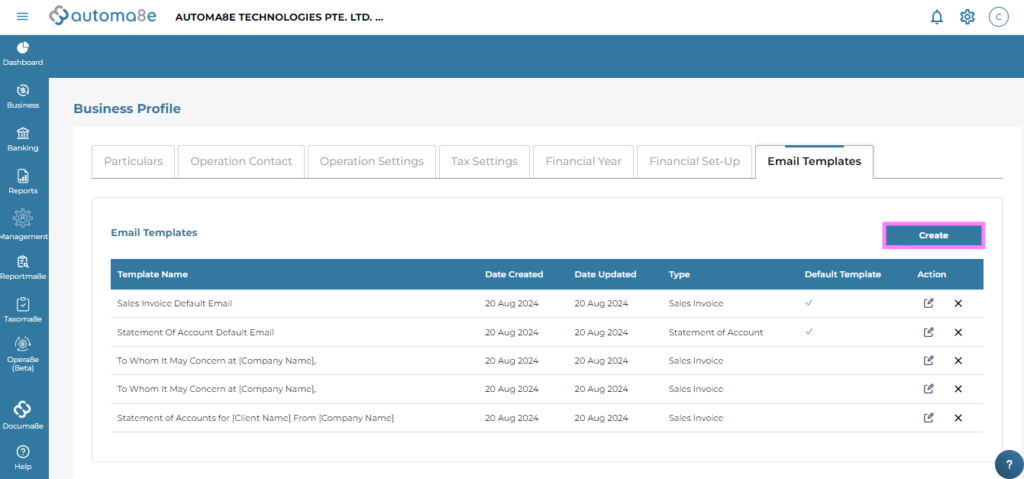This screenshot has width=1024, height=479.
Task: Switch to the Operation Contact tab
Action: point(241,161)
